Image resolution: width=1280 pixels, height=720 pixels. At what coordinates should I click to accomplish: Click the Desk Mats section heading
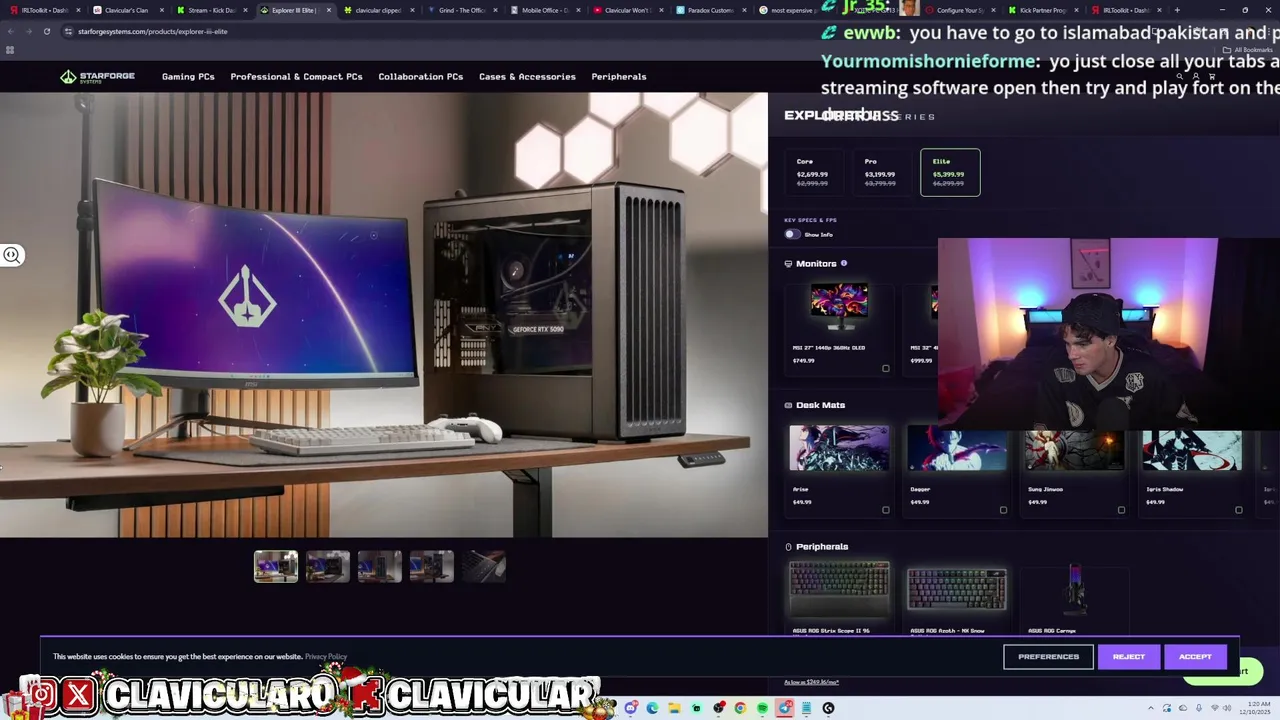820,405
